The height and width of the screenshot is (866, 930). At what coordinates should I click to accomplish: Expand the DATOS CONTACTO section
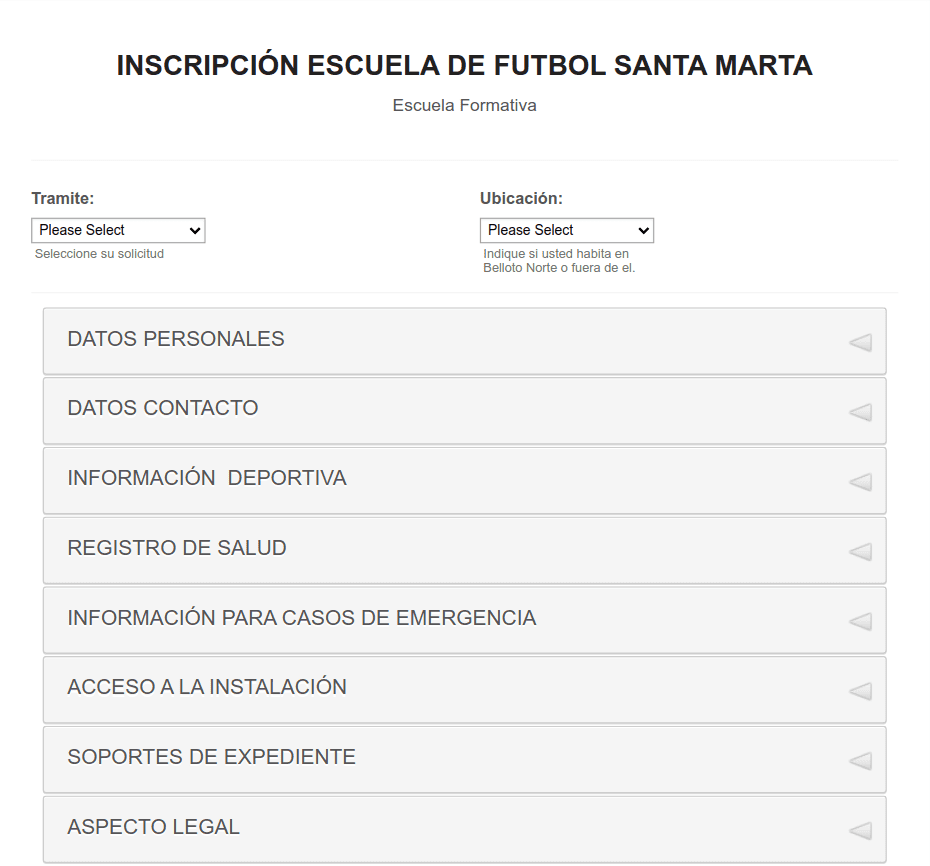point(464,410)
